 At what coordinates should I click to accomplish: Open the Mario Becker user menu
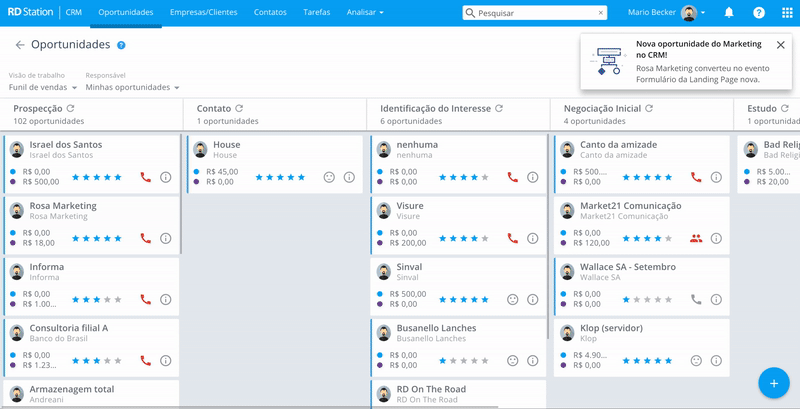point(666,13)
